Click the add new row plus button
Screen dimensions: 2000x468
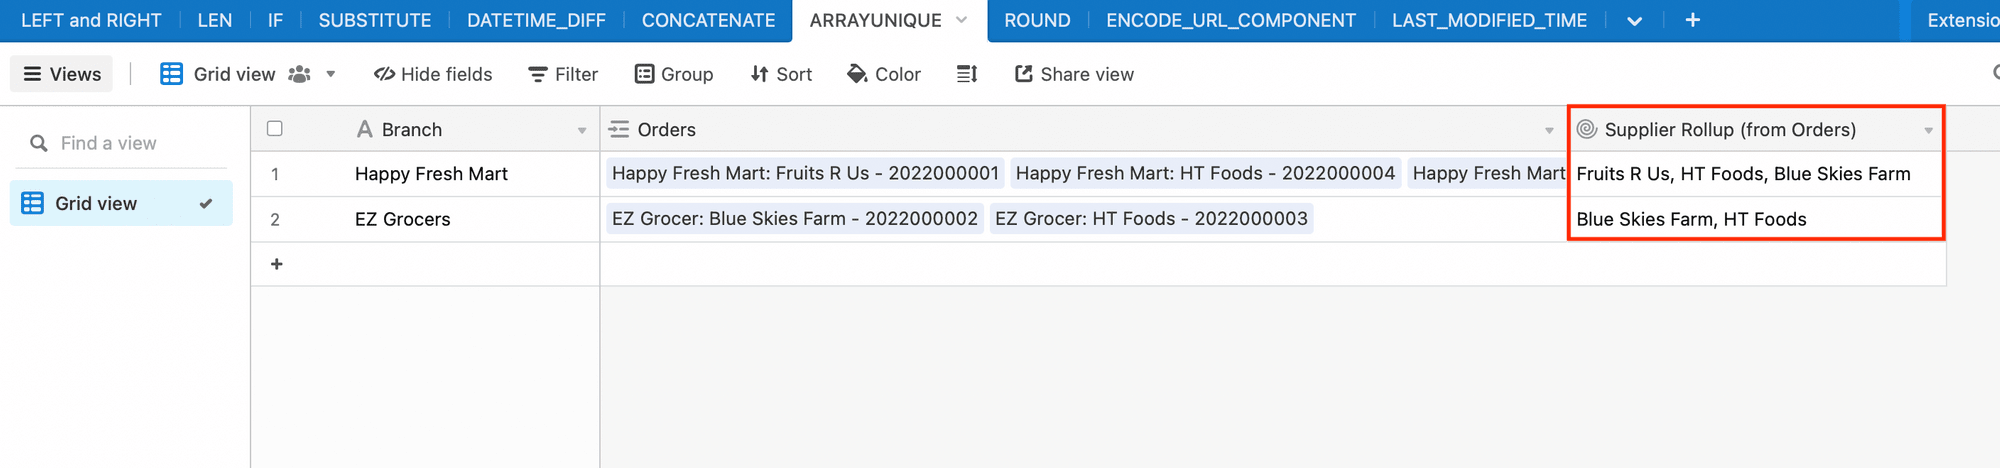pyautogui.click(x=277, y=264)
